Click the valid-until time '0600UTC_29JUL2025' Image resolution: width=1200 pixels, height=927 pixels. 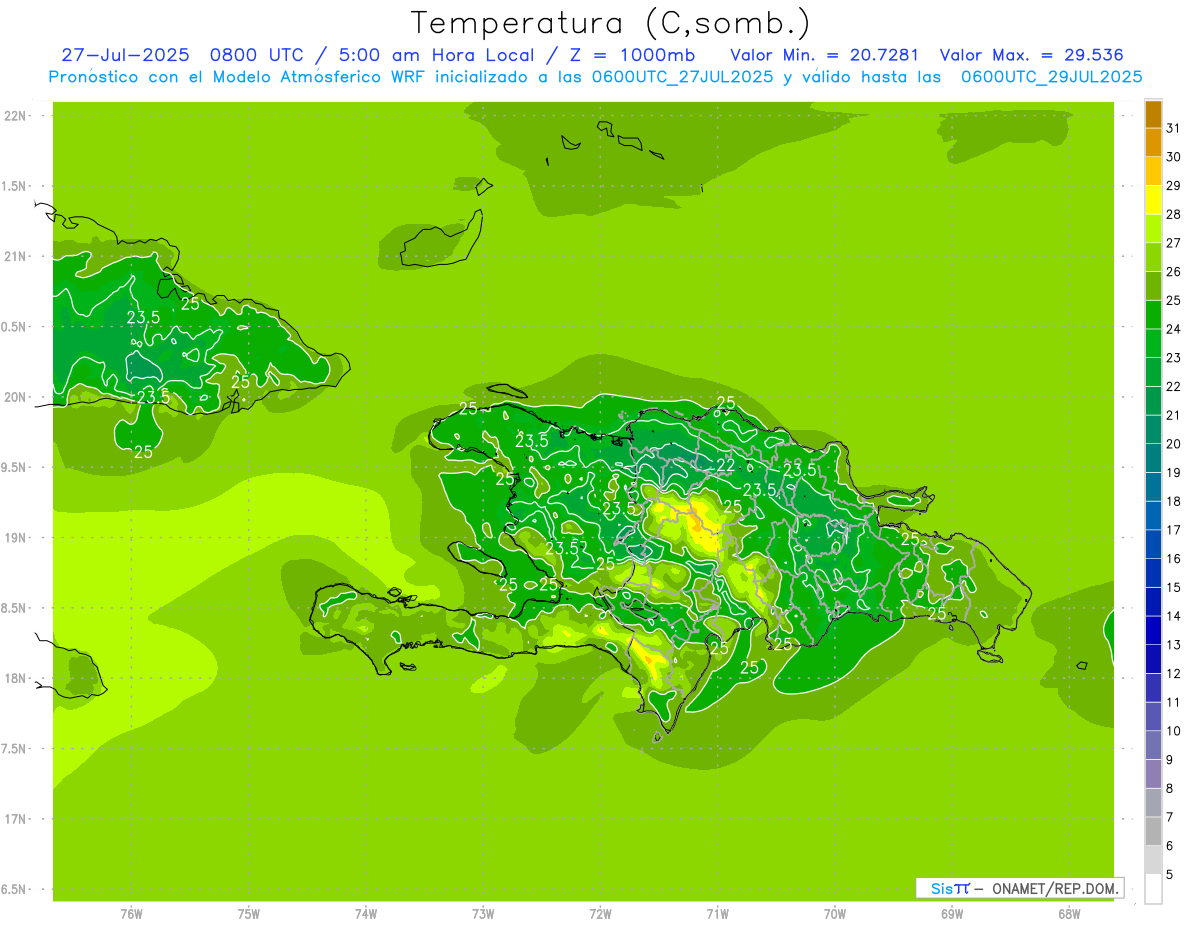coord(1052,77)
